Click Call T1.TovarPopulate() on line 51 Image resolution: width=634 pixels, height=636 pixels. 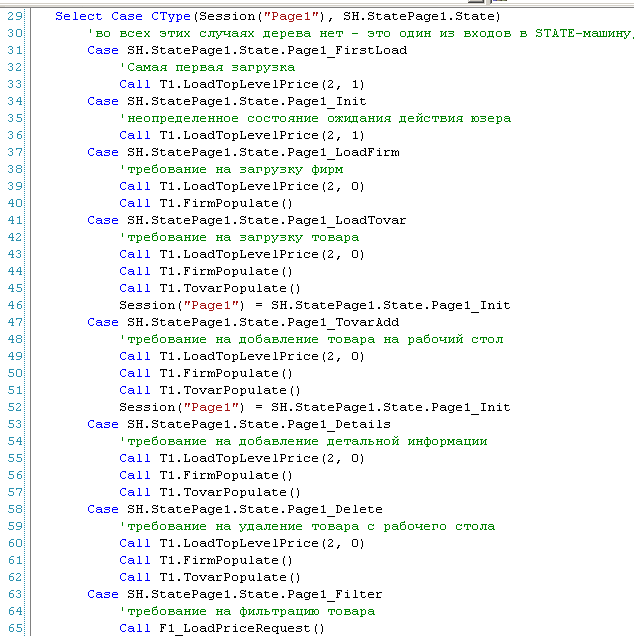click(210, 390)
